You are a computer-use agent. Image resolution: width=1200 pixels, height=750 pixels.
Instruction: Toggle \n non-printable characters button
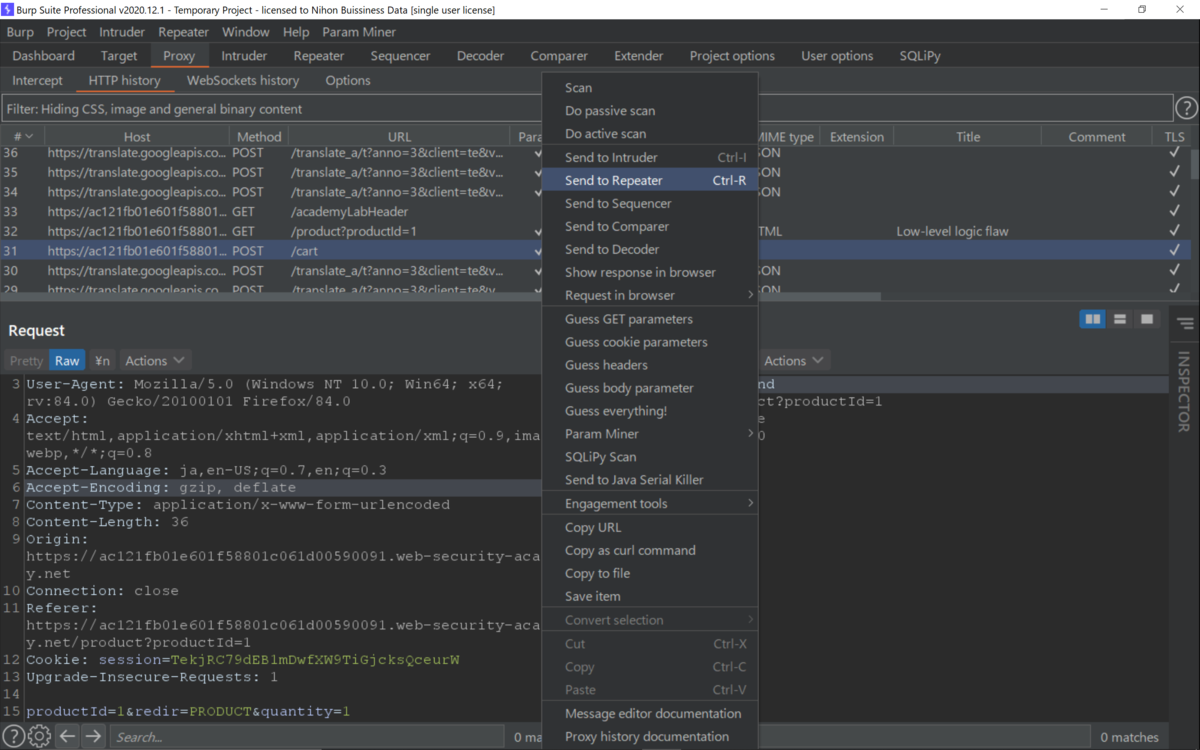(102, 361)
